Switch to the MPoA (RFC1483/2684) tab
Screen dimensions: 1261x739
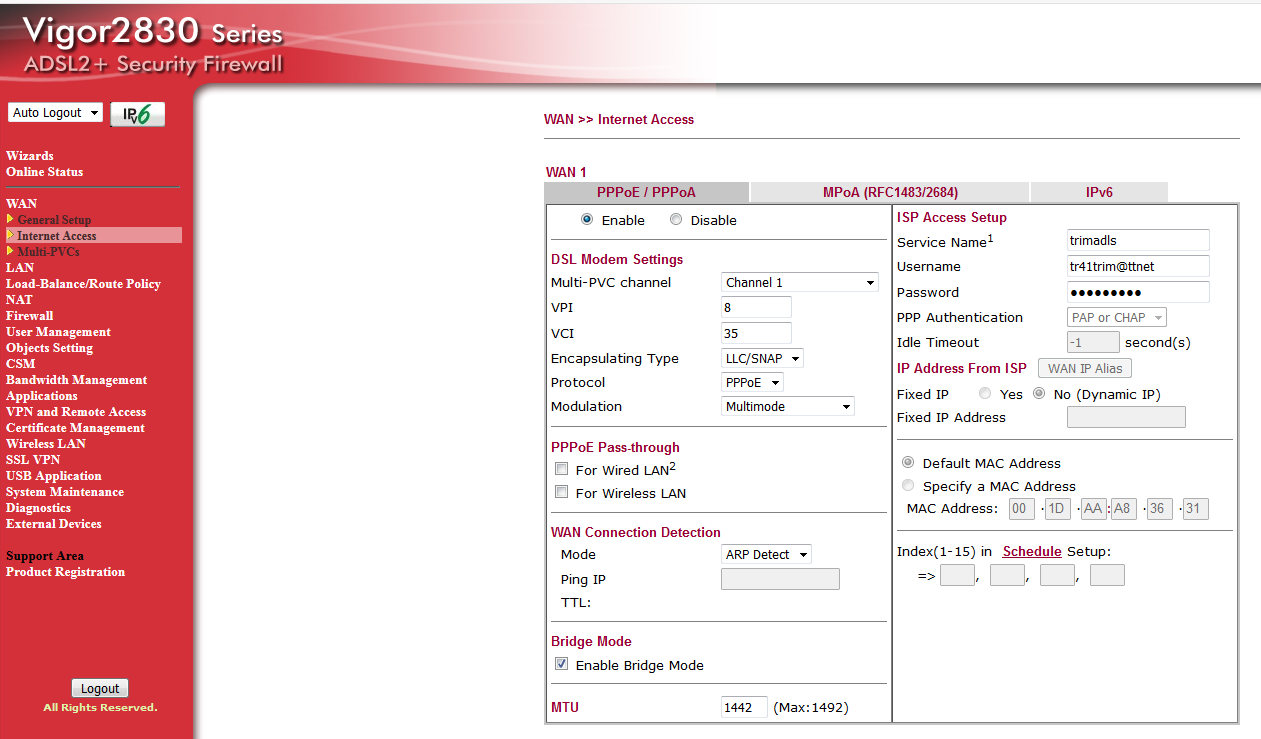click(x=889, y=192)
